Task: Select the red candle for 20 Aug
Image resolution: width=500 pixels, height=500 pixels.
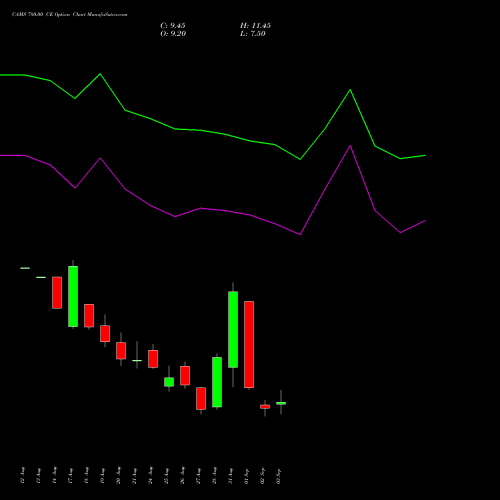Action: point(121,350)
